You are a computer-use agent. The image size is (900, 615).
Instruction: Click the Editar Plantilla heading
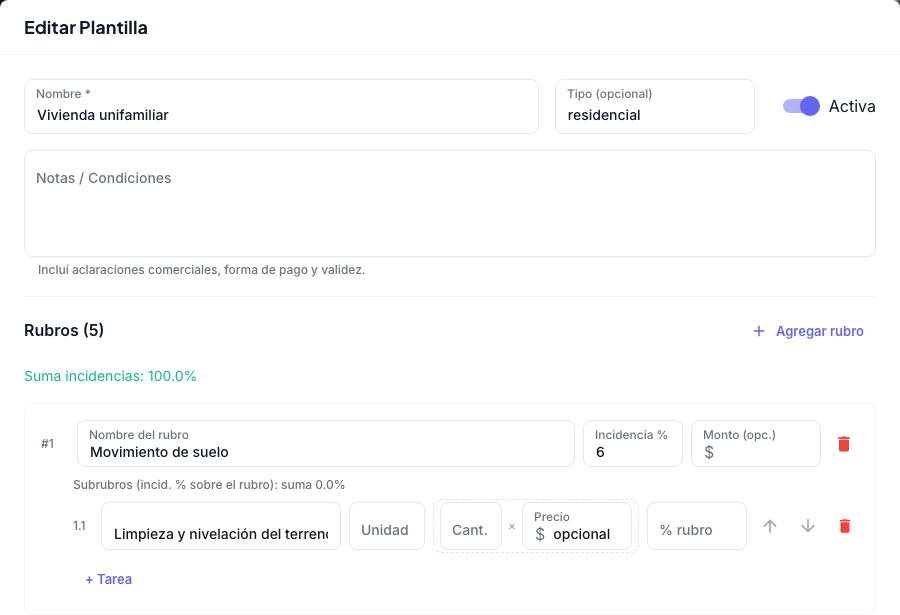pyautogui.click(x=86, y=28)
